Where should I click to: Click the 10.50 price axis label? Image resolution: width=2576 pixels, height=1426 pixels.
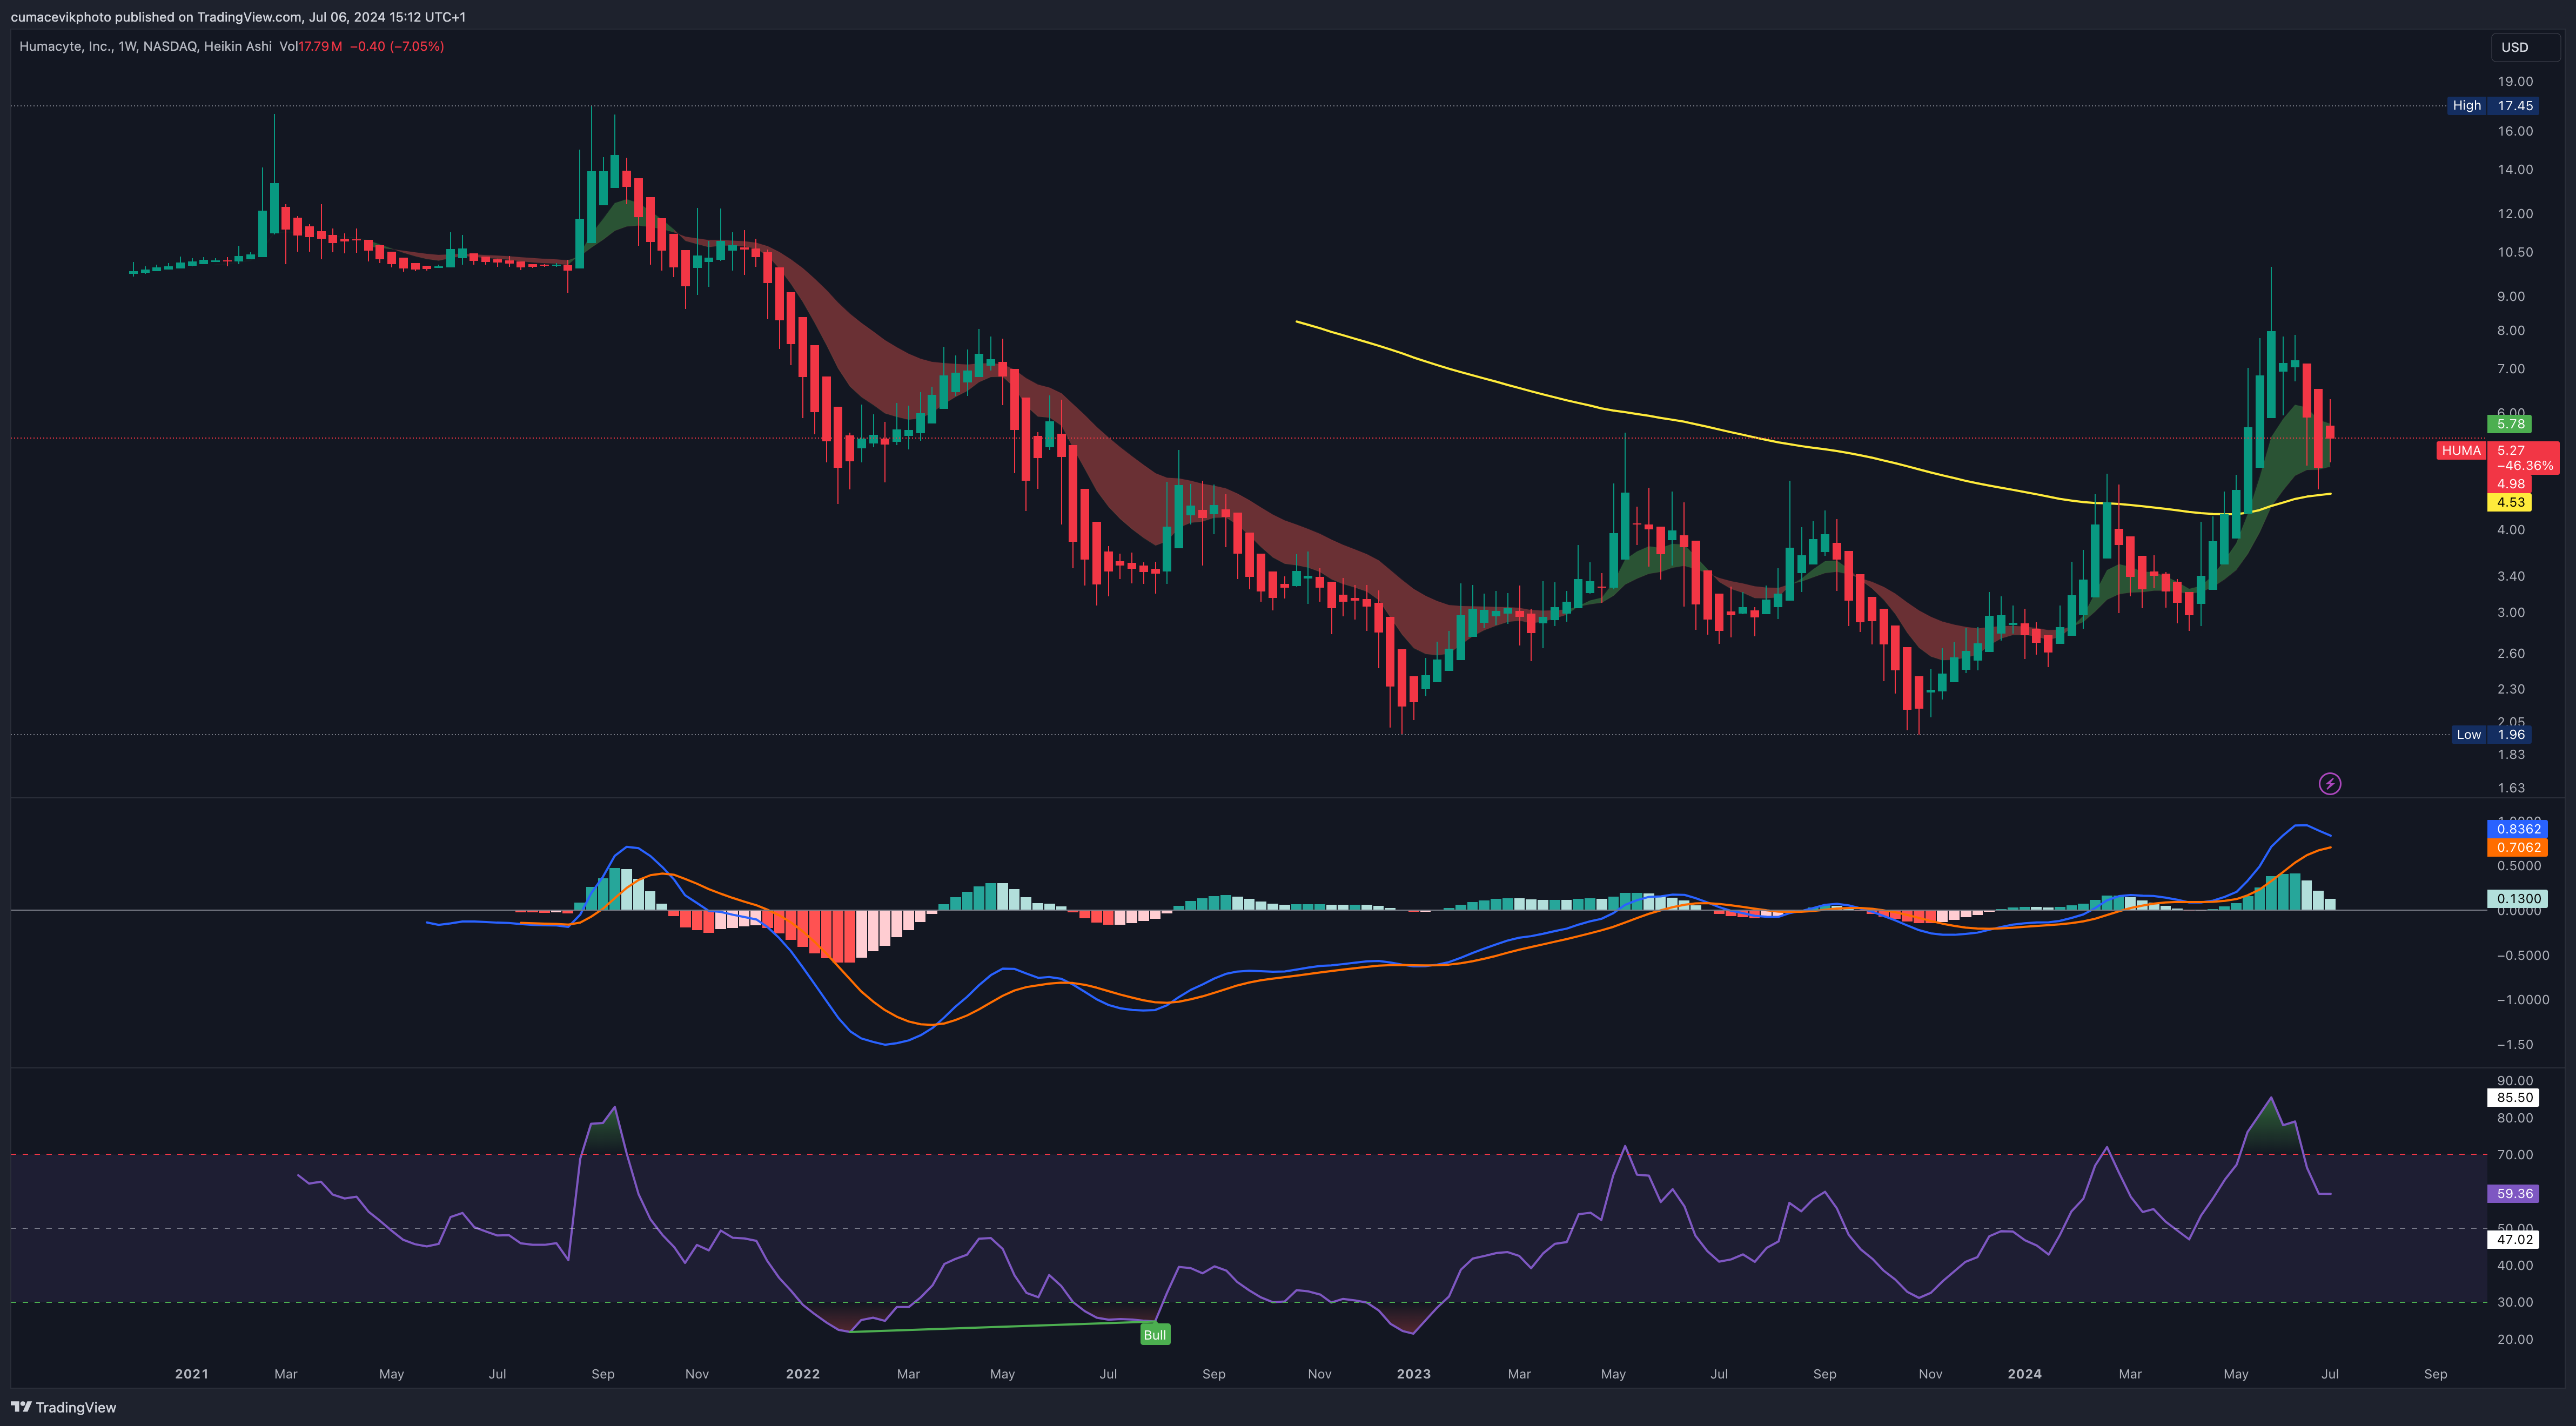pos(2515,252)
